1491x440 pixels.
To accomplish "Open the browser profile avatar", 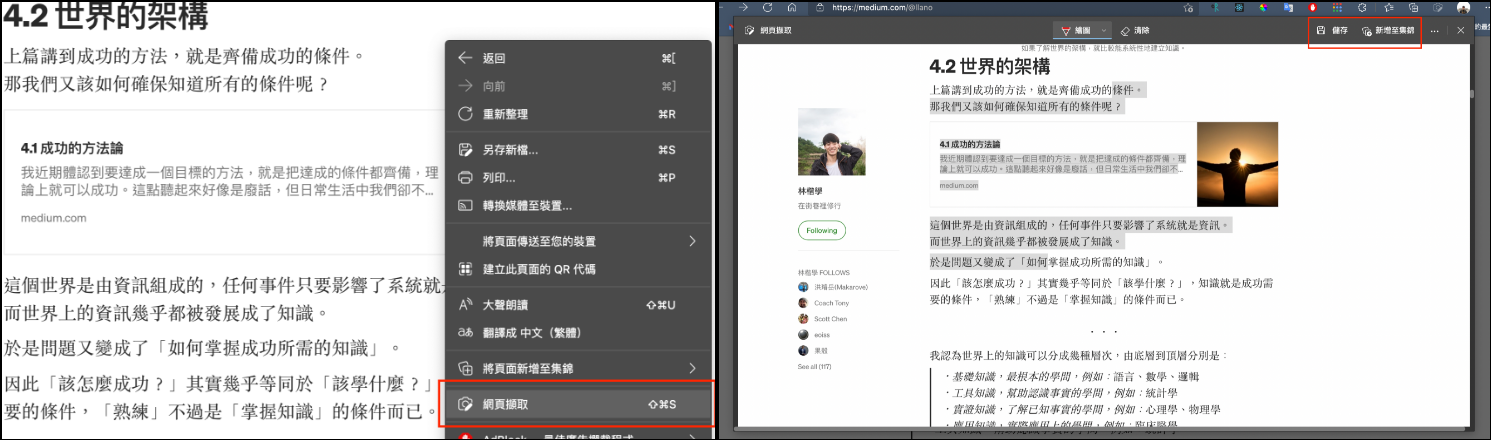I will (x=1463, y=7).
